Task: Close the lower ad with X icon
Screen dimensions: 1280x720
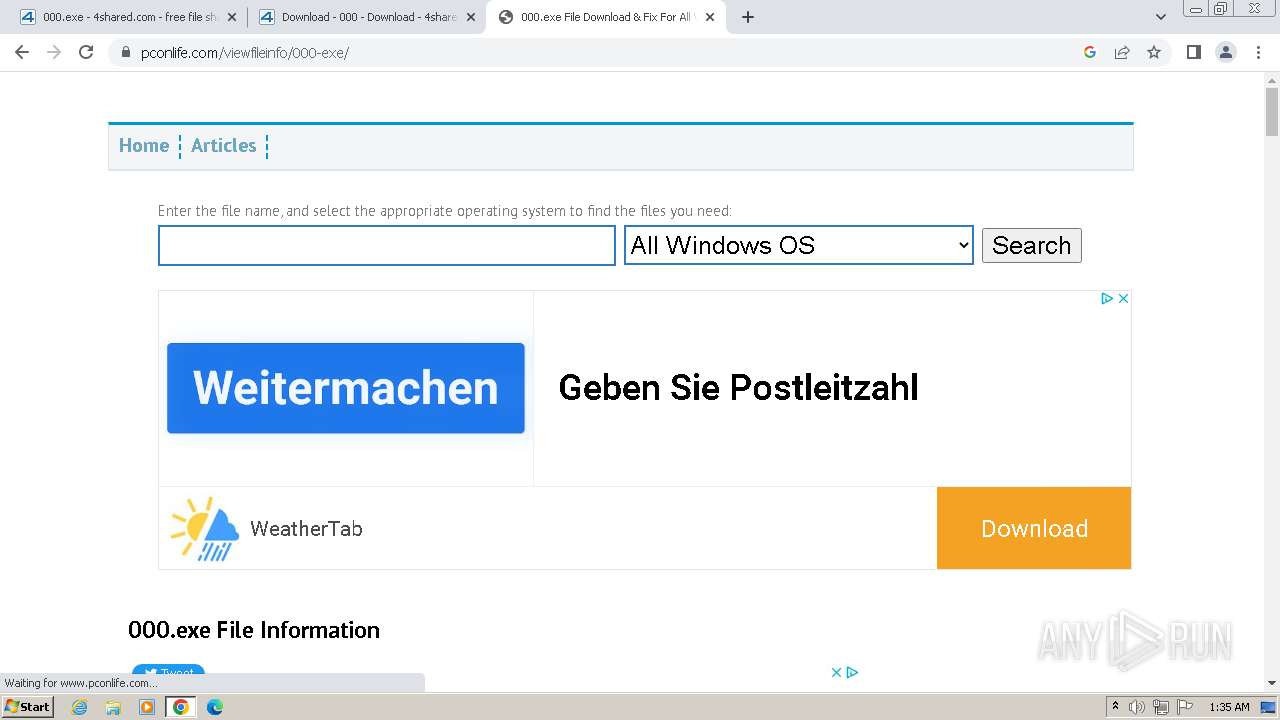Action: click(837, 672)
